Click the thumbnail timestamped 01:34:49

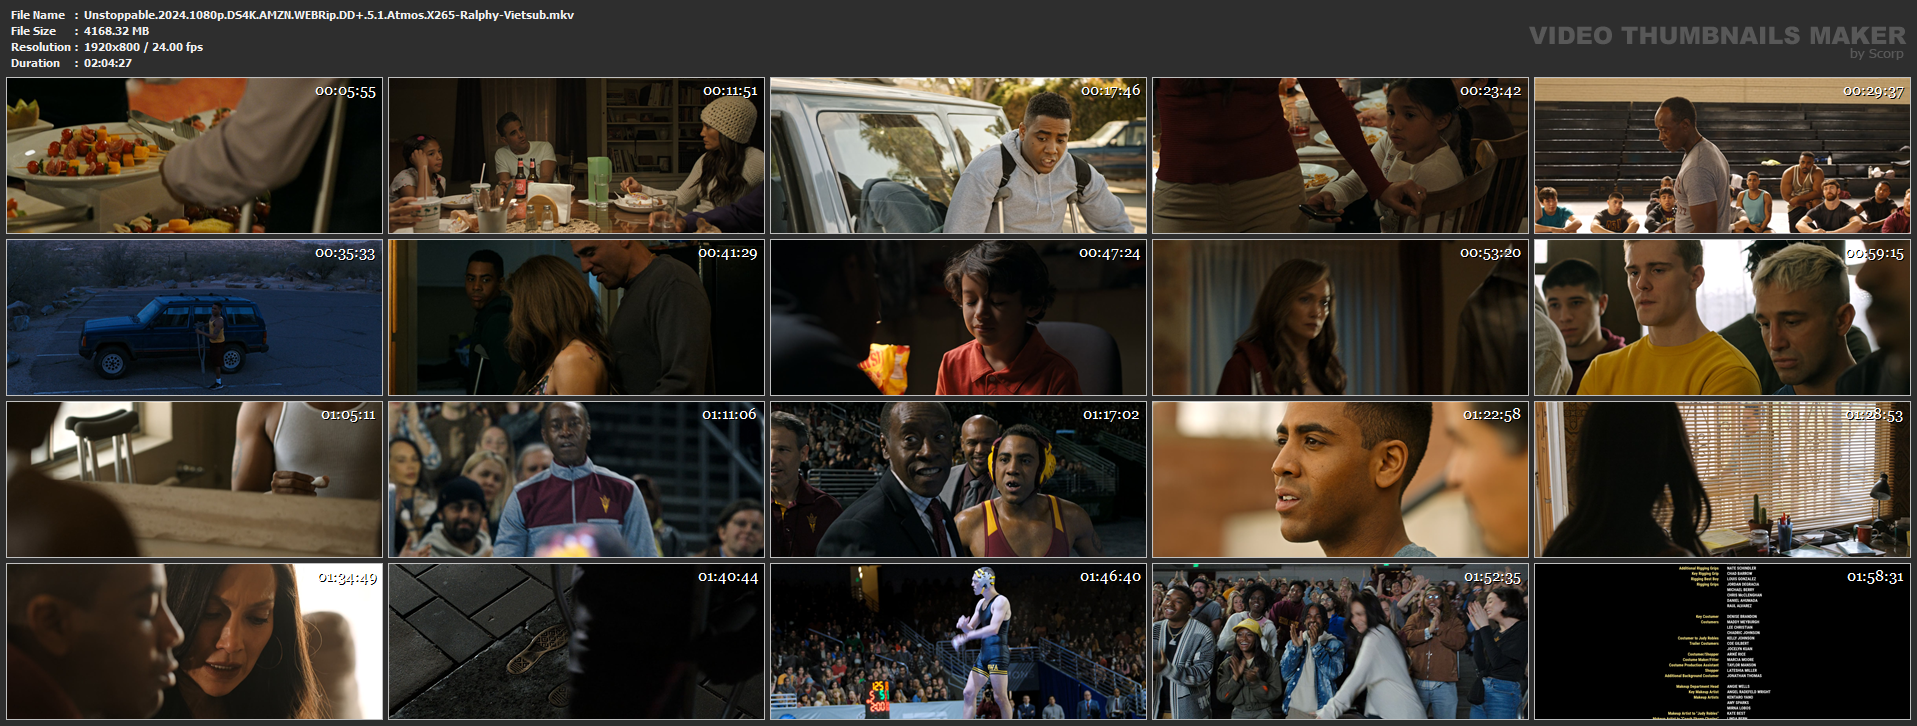coord(194,641)
